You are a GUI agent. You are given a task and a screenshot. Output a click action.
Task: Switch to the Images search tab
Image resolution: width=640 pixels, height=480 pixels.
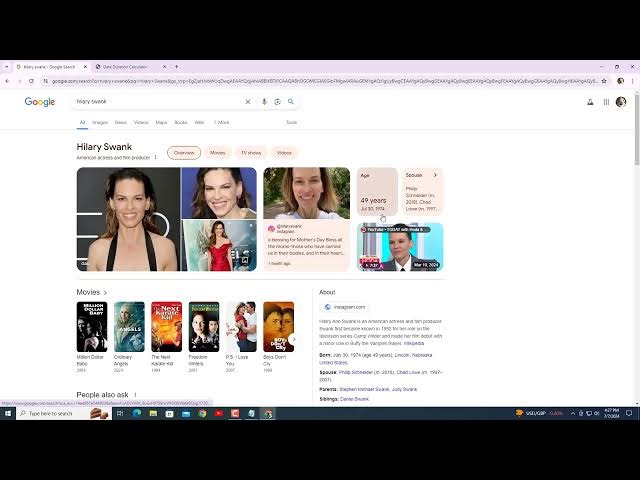100,122
